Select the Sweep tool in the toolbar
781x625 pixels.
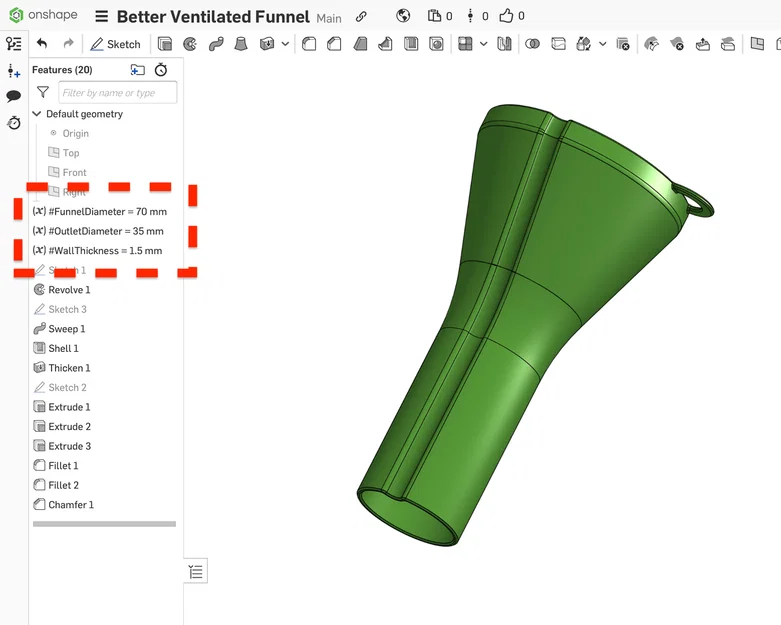tap(216, 44)
